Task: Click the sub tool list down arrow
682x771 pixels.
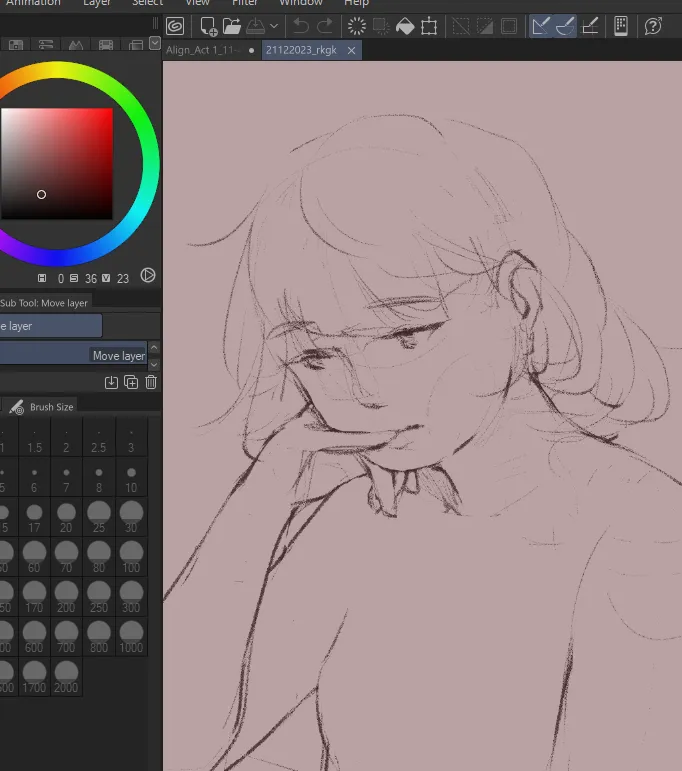Action: tap(154, 364)
